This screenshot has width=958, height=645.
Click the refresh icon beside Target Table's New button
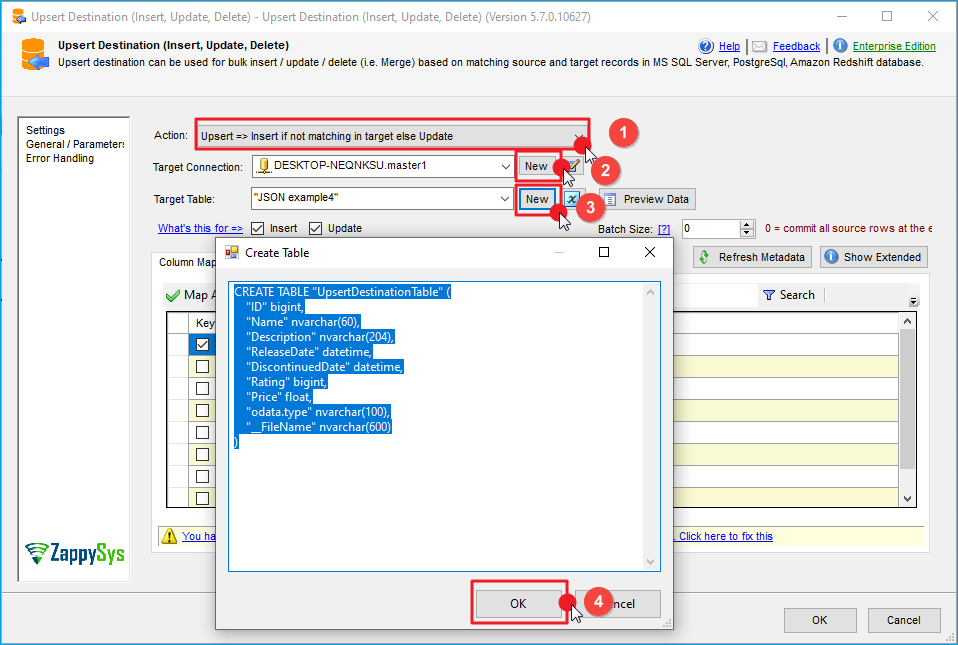[x=571, y=199]
